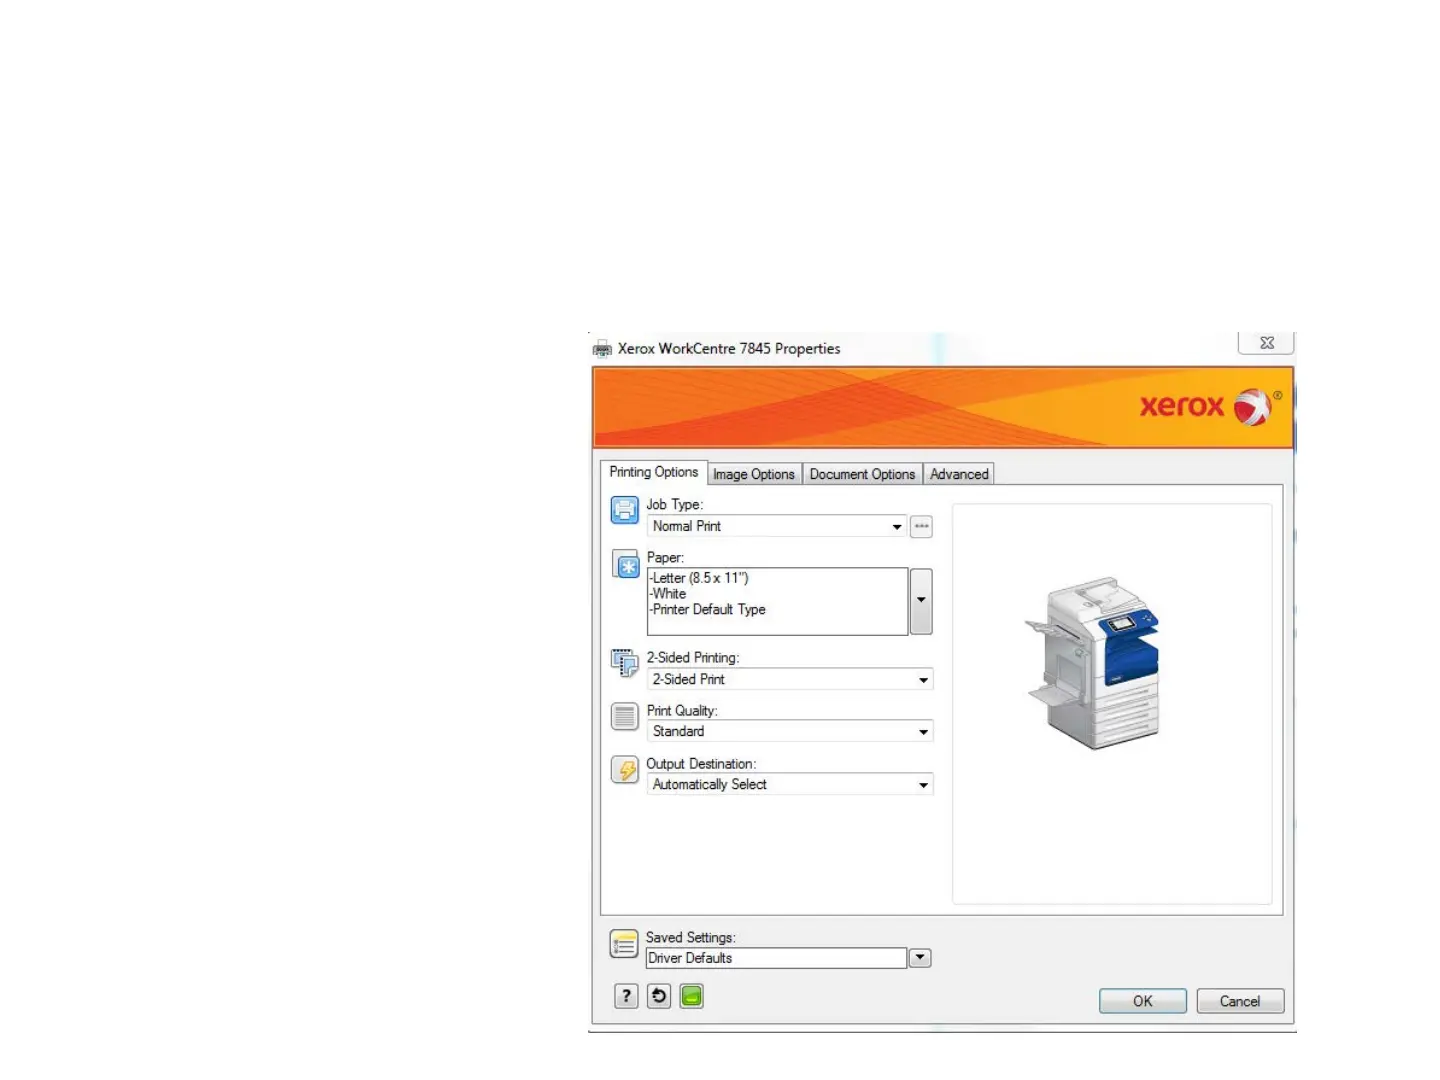Open the Job Type ellipsis options button
This screenshot has height=1080, width=1440.
[x=921, y=526]
